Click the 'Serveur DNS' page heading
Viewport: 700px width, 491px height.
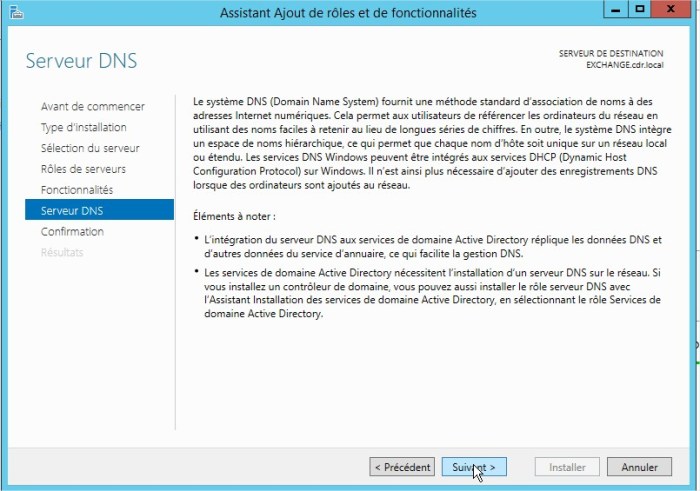81,61
